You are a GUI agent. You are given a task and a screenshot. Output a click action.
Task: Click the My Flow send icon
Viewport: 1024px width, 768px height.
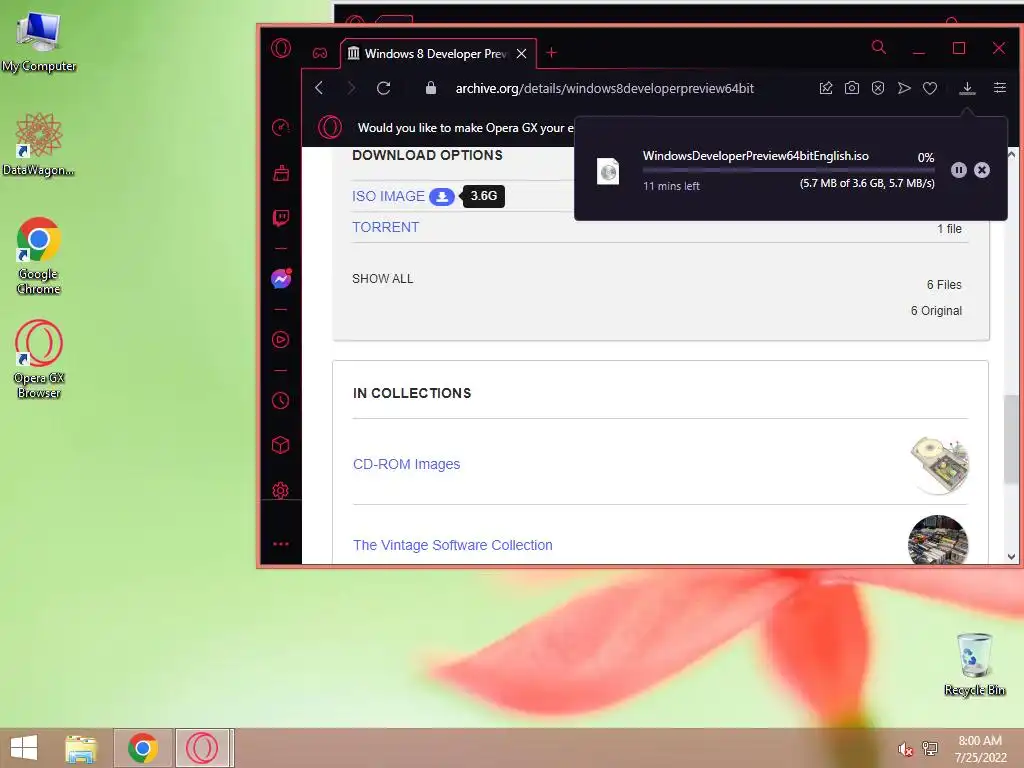(x=904, y=88)
